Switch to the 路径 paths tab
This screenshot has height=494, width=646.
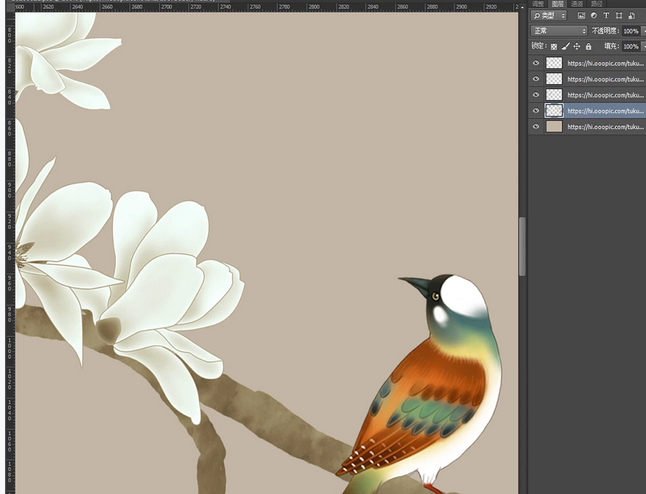pyautogui.click(x=597, y=4)
